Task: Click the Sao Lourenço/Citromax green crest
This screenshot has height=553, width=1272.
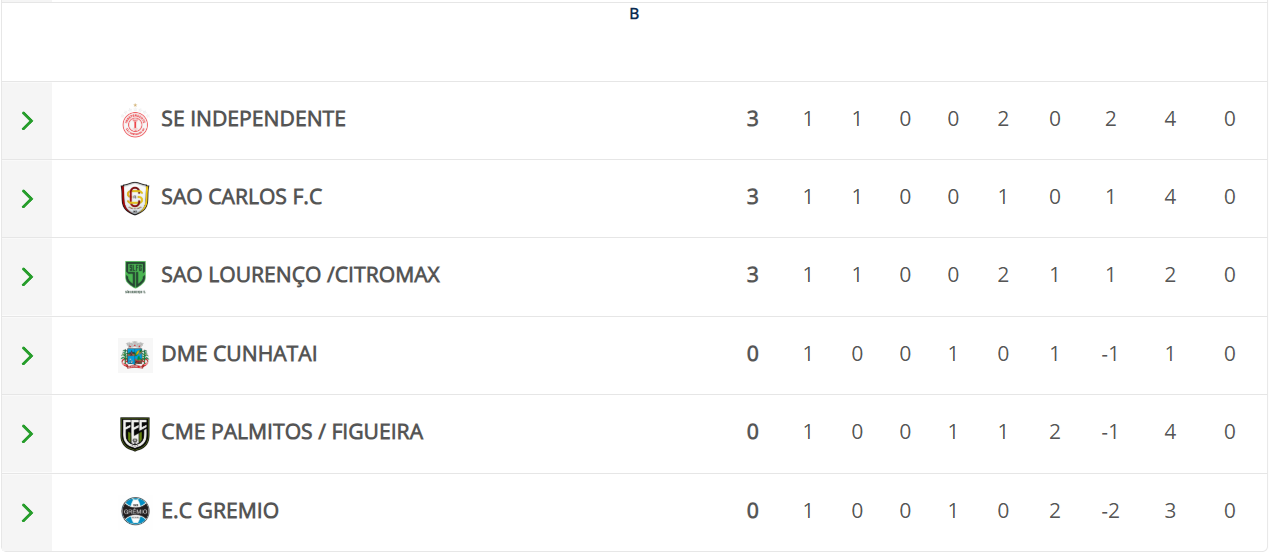Action: pos(134,276)
